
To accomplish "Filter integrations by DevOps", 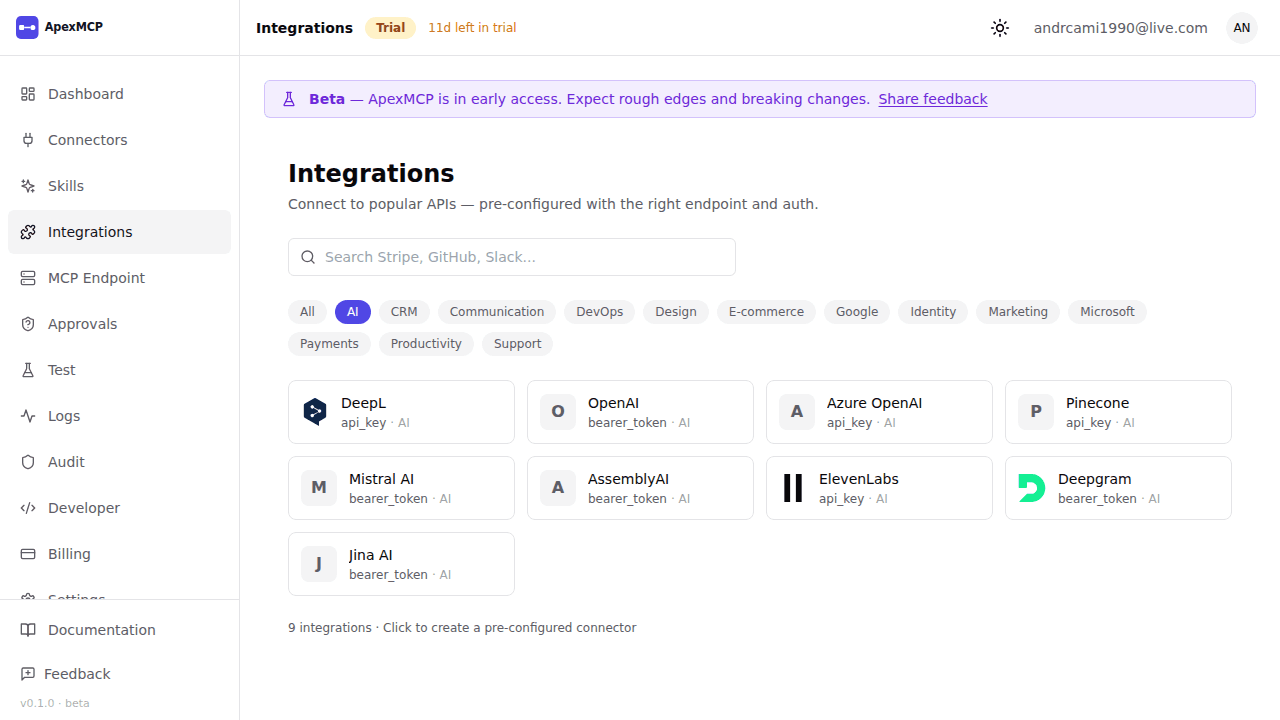I will pyautogui.click(x=600, y=312).
